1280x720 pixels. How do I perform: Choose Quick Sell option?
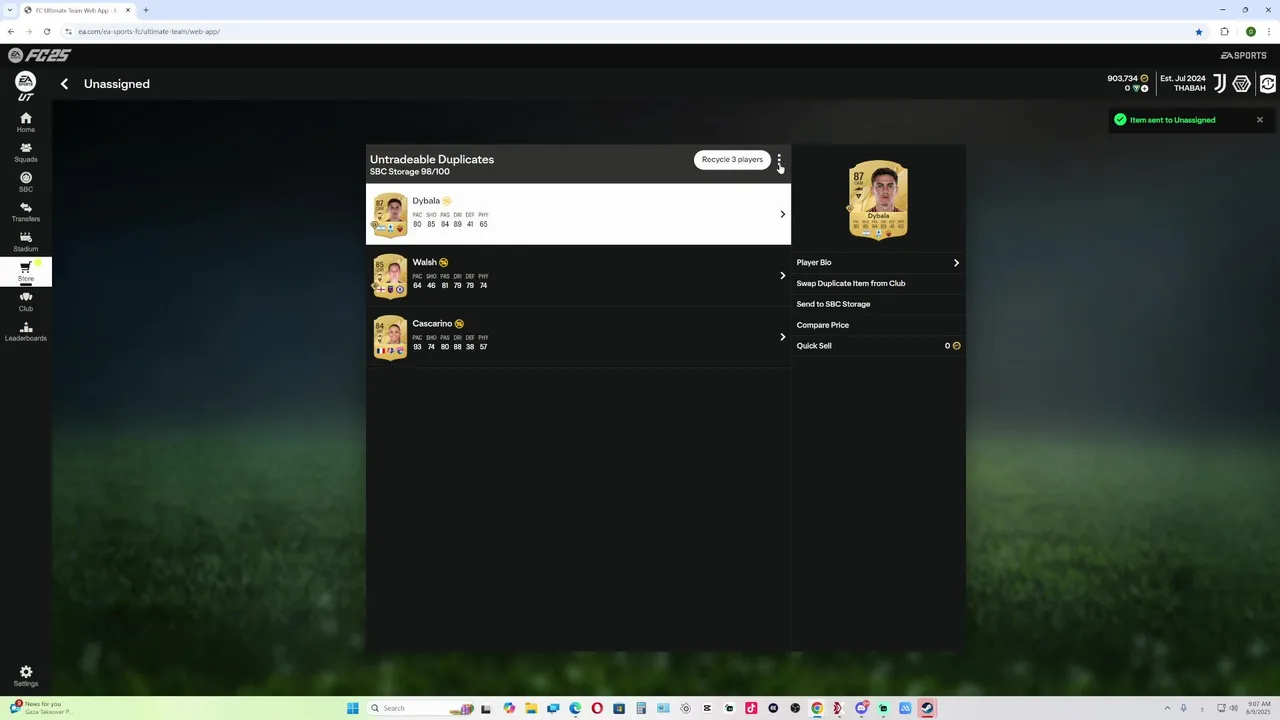pos(878,346)
